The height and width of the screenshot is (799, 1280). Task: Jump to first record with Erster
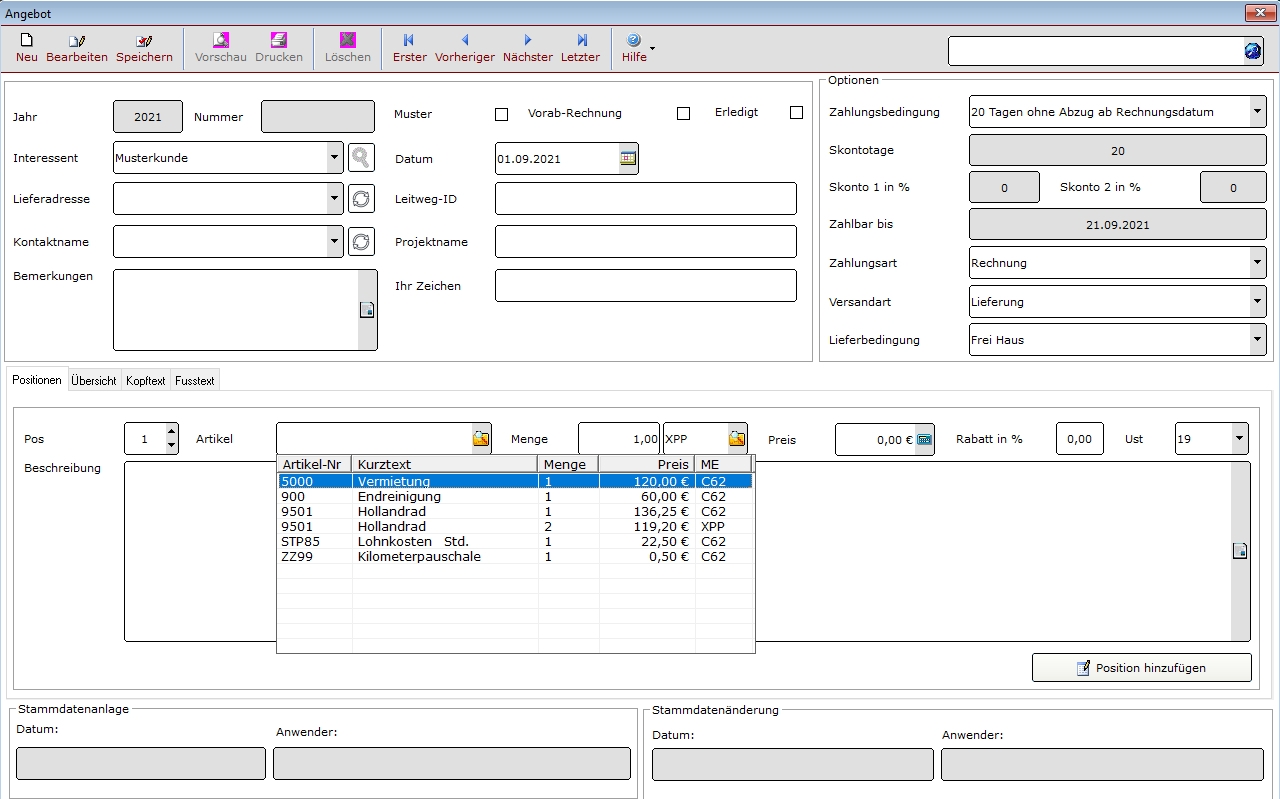[409, 47]
